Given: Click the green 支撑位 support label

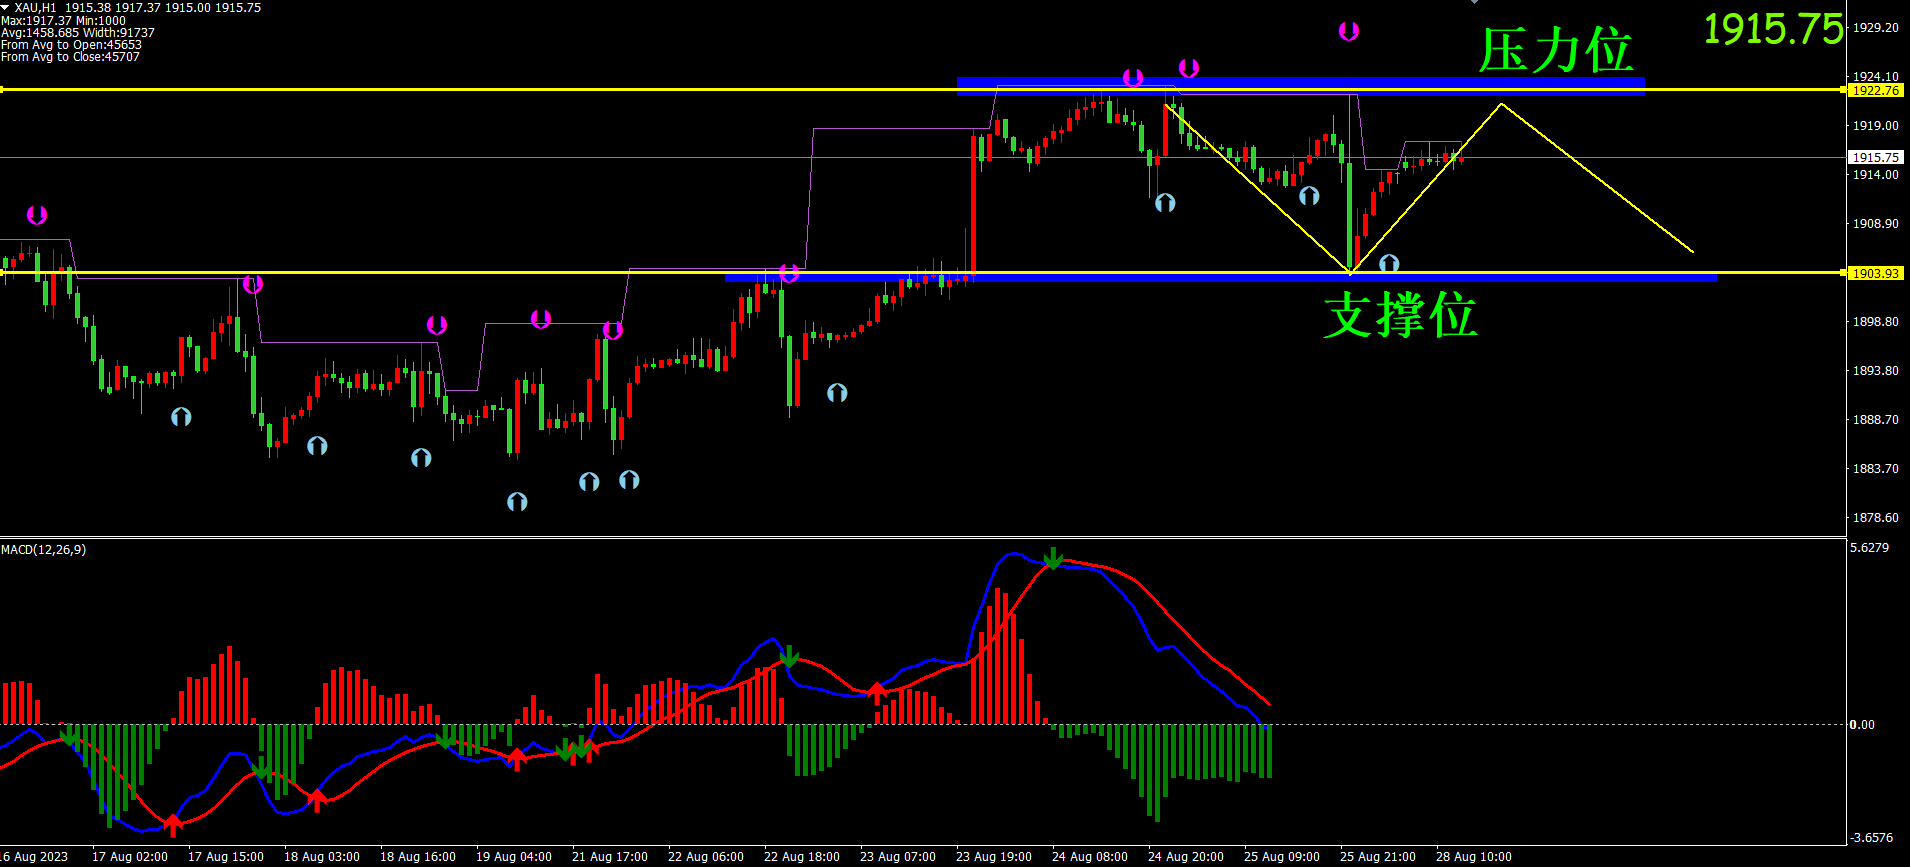Looking at the screenshot, I should point(1400,315).
